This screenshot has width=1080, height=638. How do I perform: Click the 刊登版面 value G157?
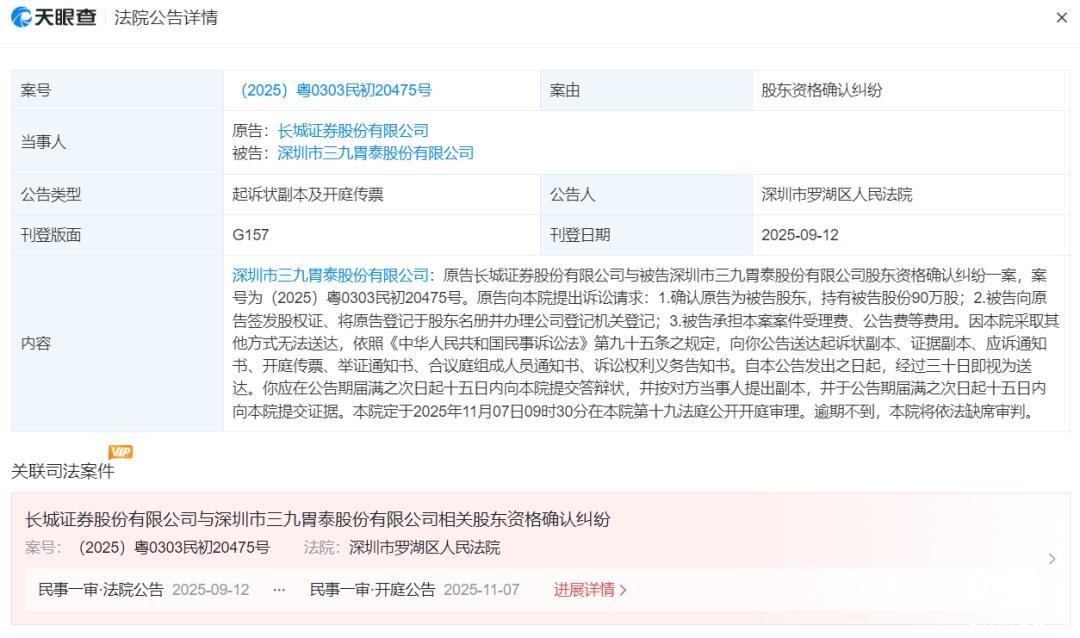pos(250,235)
